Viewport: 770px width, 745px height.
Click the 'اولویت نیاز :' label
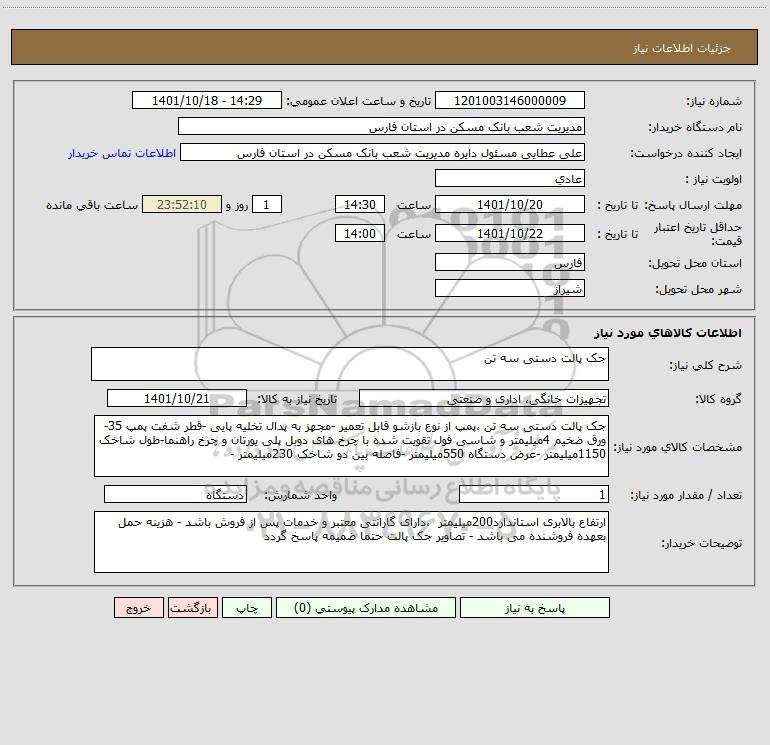pyautogui.click(x=714, y=179)
